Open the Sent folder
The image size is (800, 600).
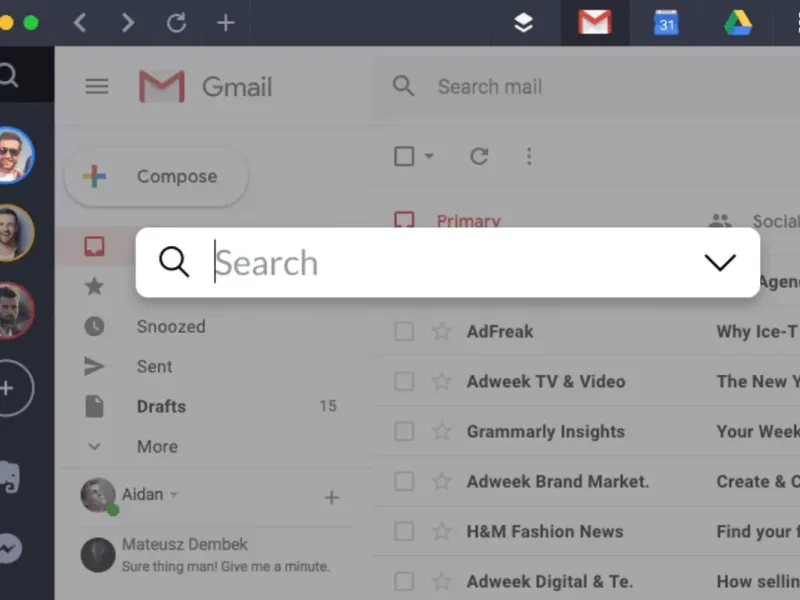tap(154, 366)
